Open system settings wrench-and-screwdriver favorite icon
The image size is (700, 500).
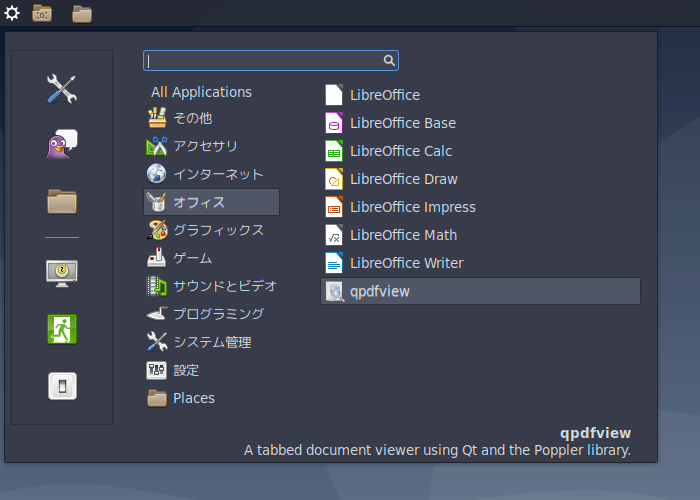click(62, 88)
